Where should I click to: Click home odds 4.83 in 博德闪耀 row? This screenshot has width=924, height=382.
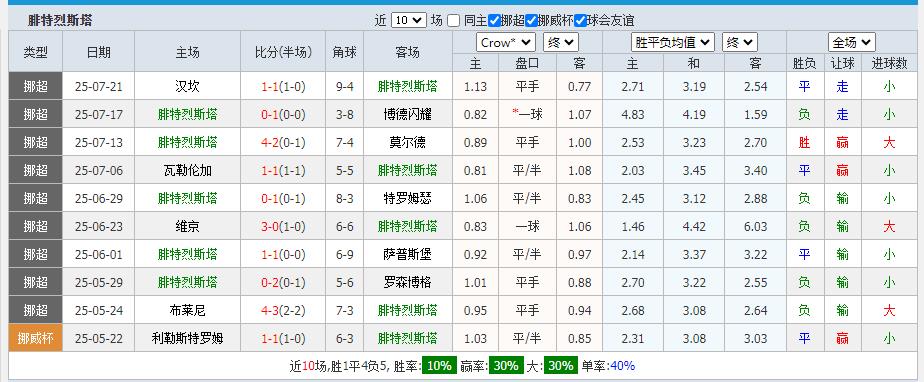click(633, 114)
